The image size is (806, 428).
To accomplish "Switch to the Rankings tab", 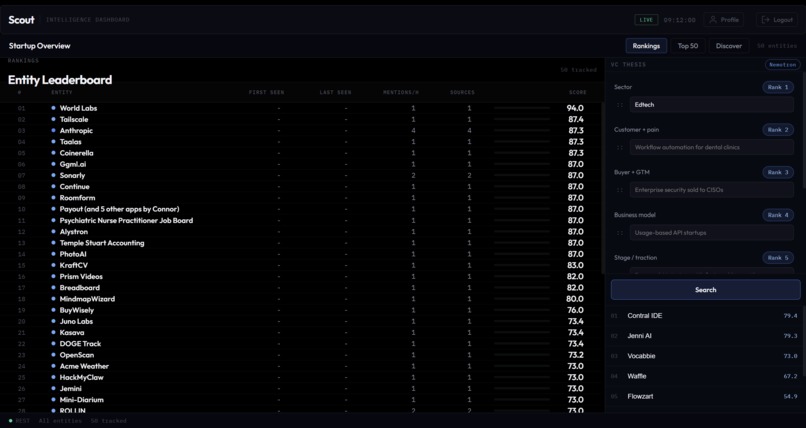I will (646, 46).
